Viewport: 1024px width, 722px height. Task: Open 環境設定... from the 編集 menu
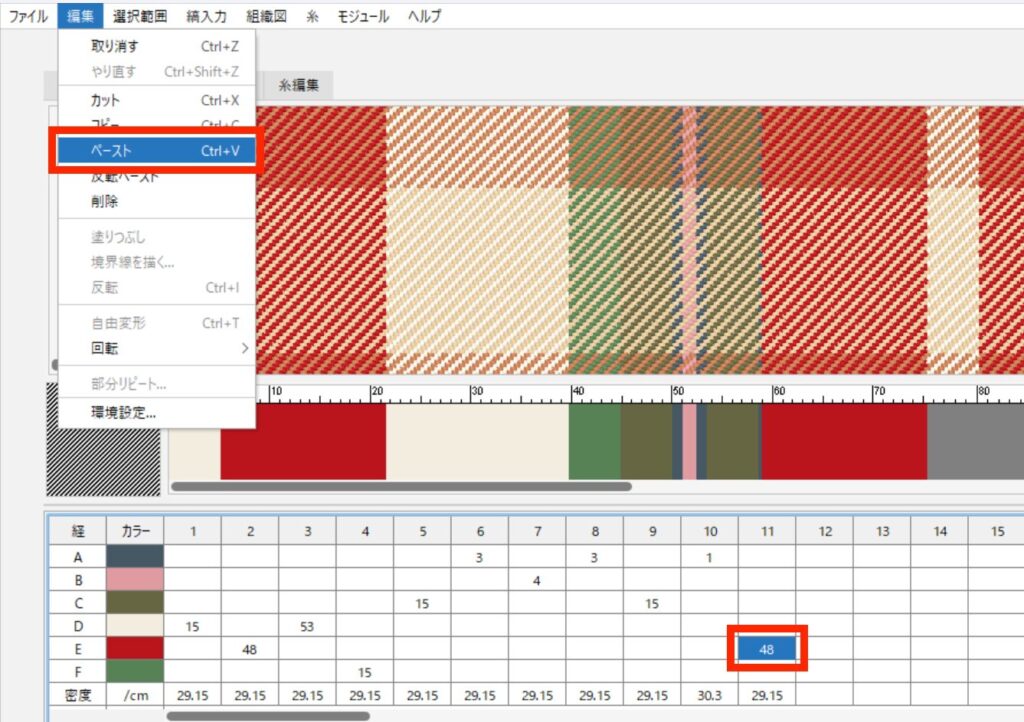click(157, 413)
